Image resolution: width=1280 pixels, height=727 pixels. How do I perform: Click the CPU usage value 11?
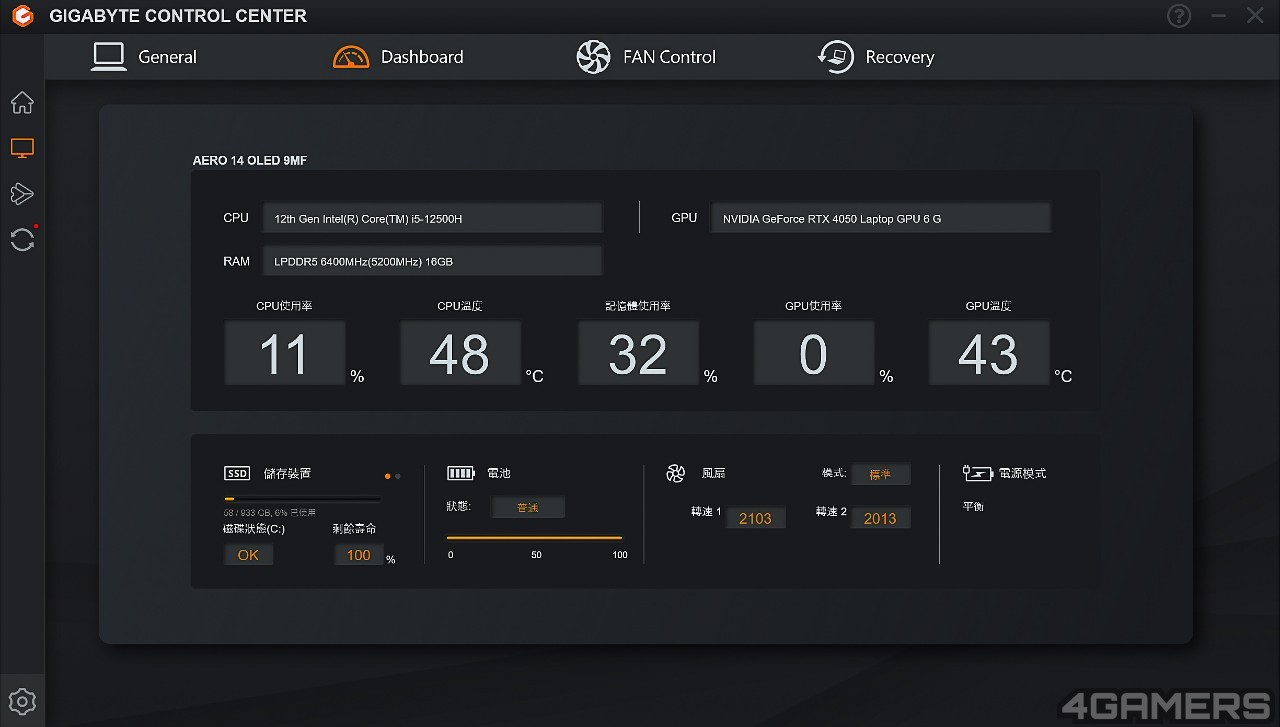click(x=285, y=353)
